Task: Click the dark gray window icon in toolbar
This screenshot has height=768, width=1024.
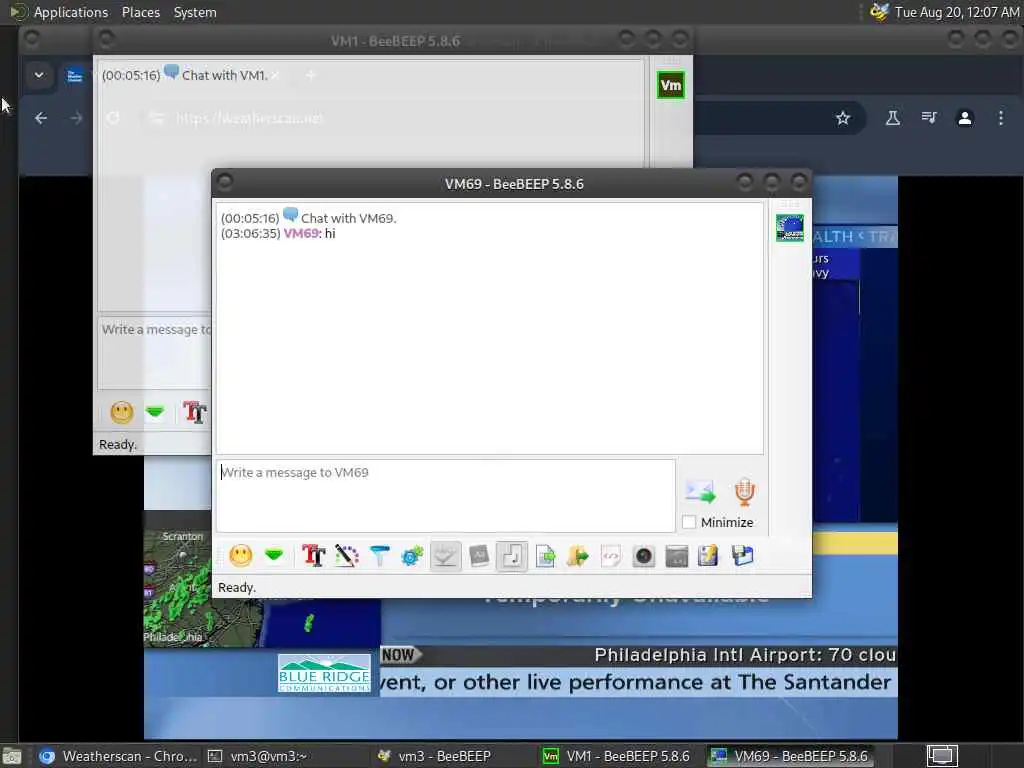Action: [x=677, y=556]
